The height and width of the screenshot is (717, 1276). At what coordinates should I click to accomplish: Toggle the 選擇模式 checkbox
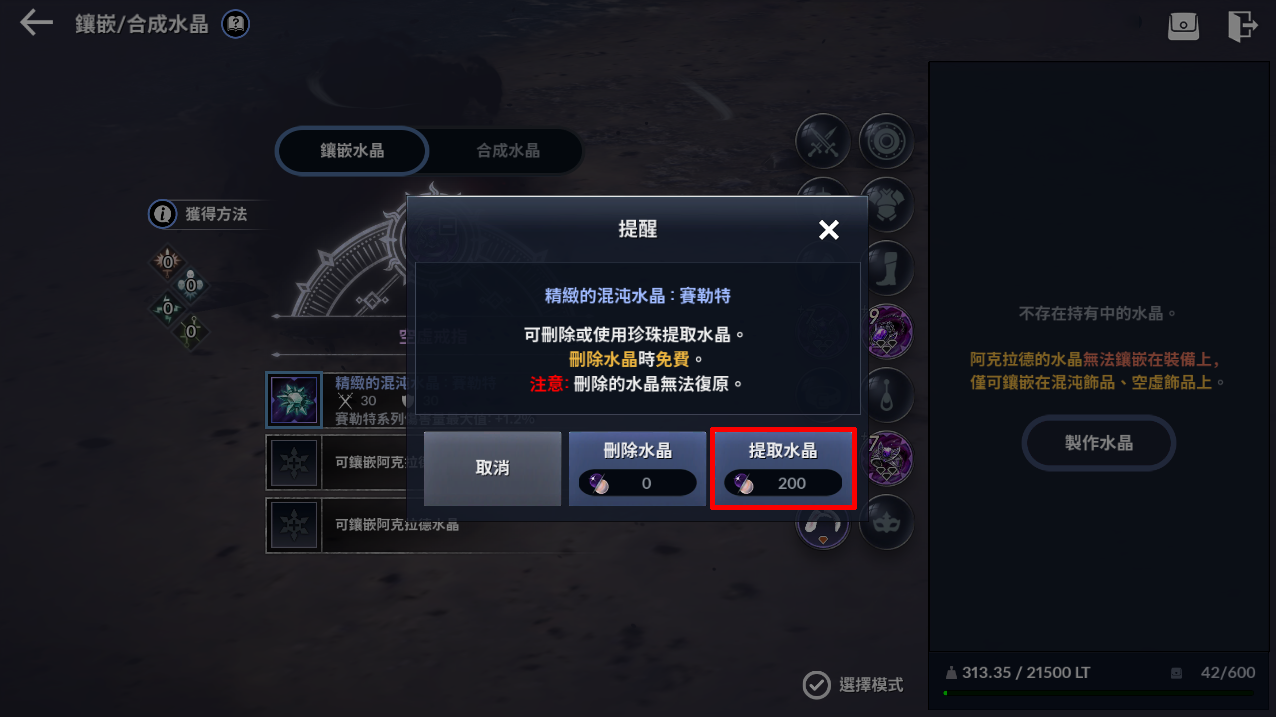[817, 685]
